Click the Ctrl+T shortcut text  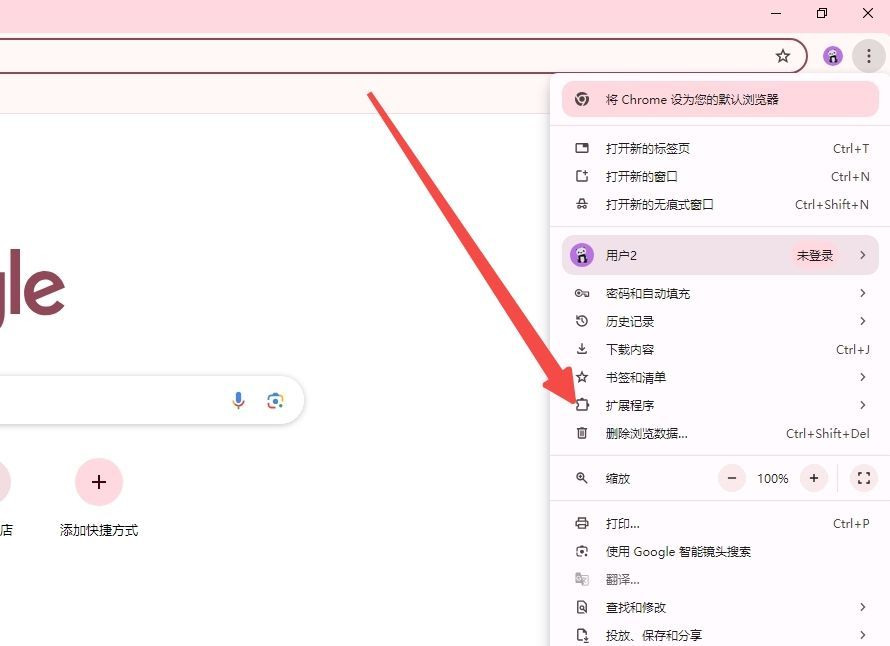pyautogui.click(x=851, y=149)
